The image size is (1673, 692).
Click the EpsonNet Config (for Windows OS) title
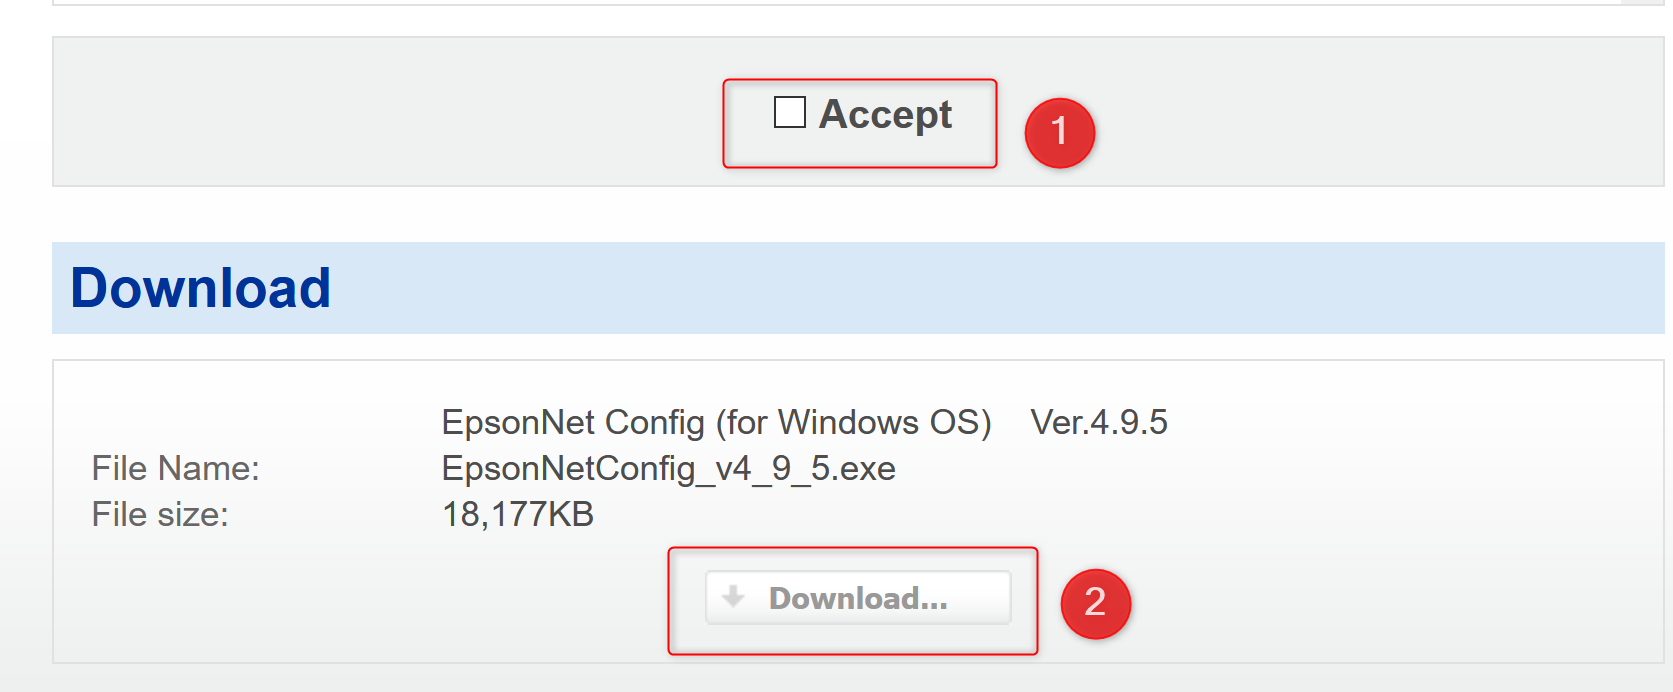716,422
